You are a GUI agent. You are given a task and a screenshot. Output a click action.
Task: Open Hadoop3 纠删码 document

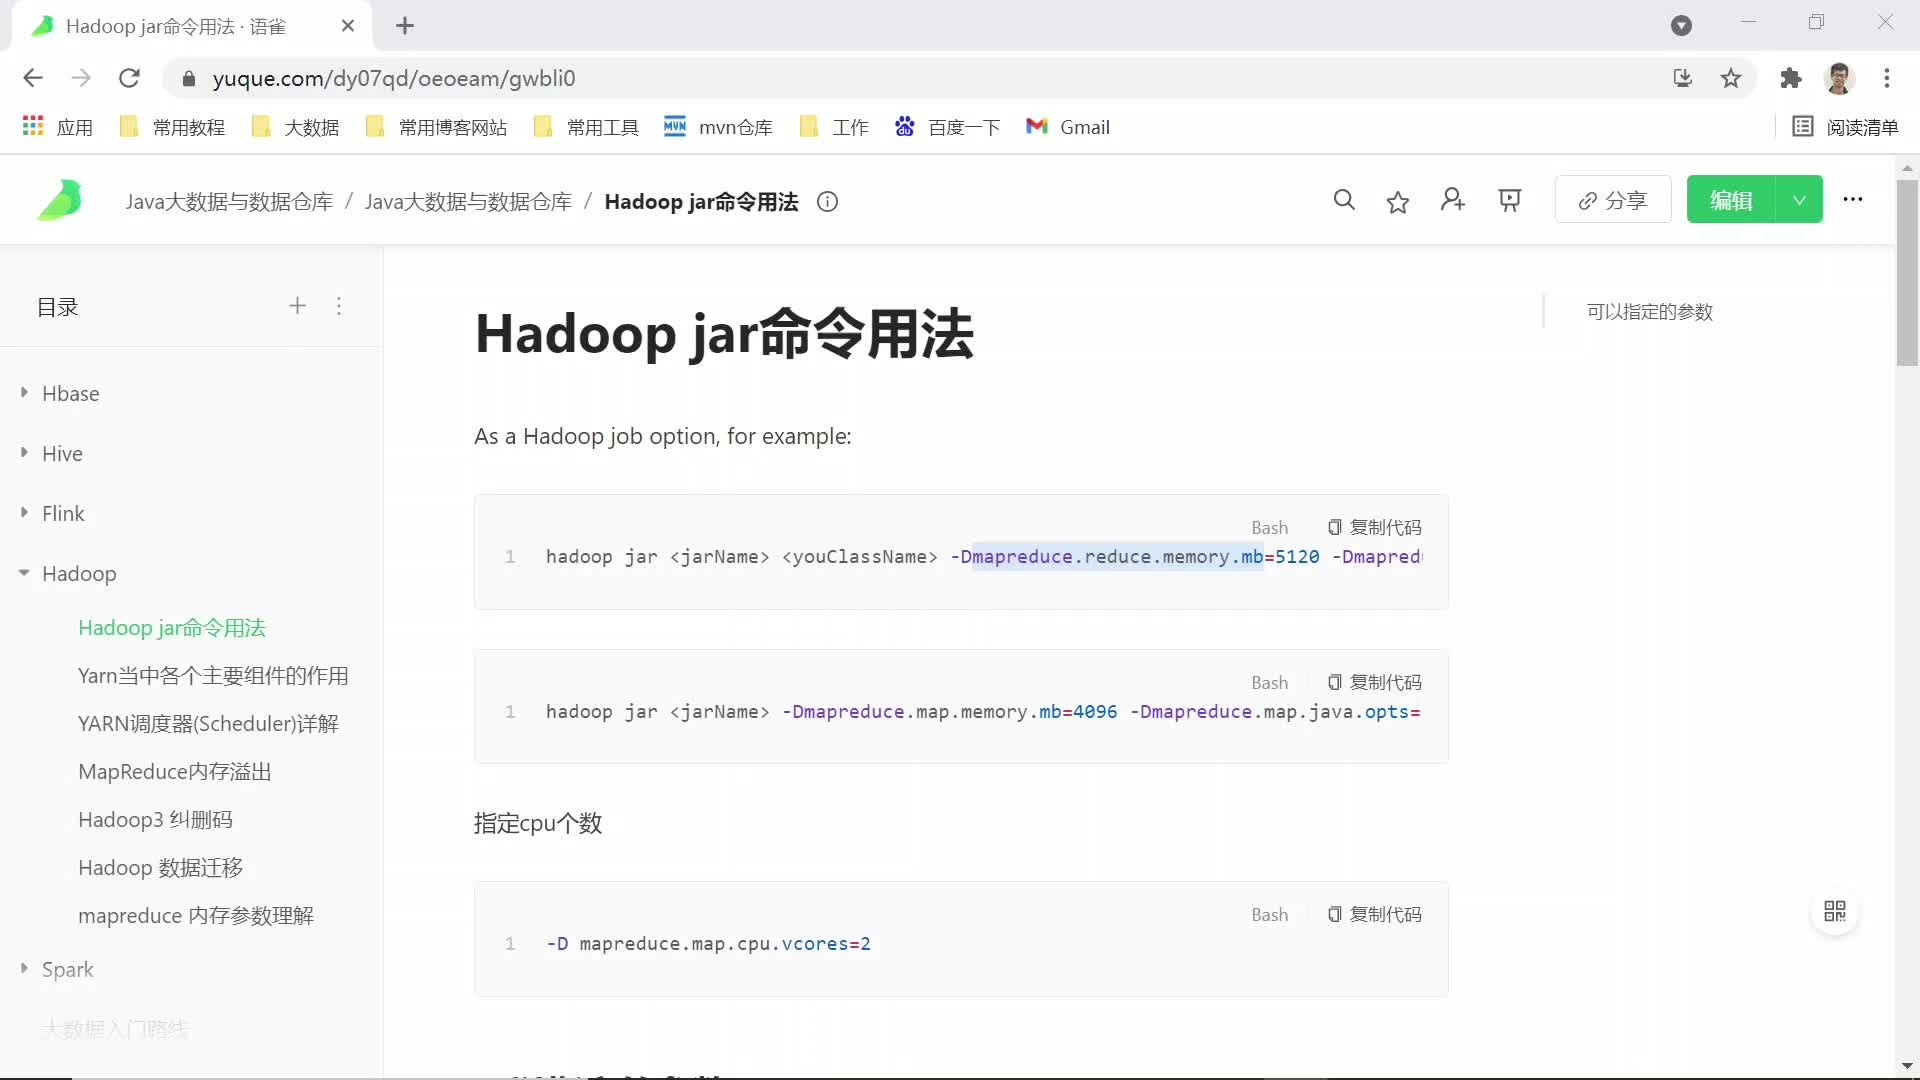click(x=155, y=820)
